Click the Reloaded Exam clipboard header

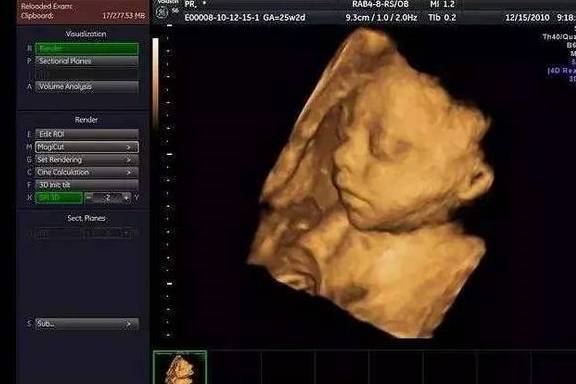click(83, 11)
